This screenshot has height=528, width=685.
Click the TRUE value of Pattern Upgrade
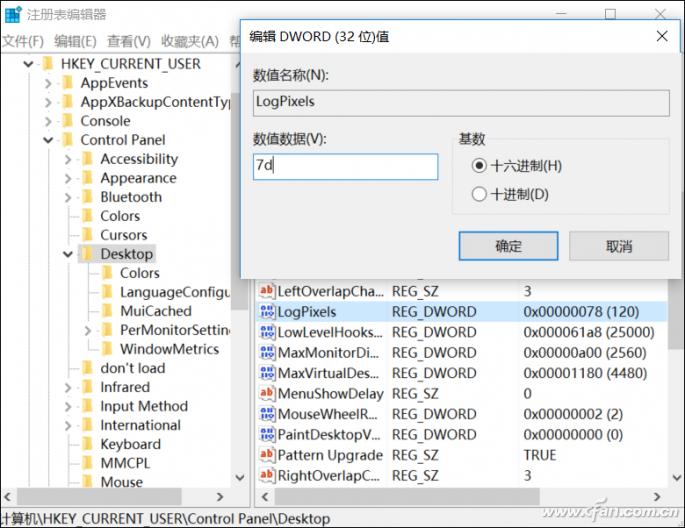click(540, 455)
